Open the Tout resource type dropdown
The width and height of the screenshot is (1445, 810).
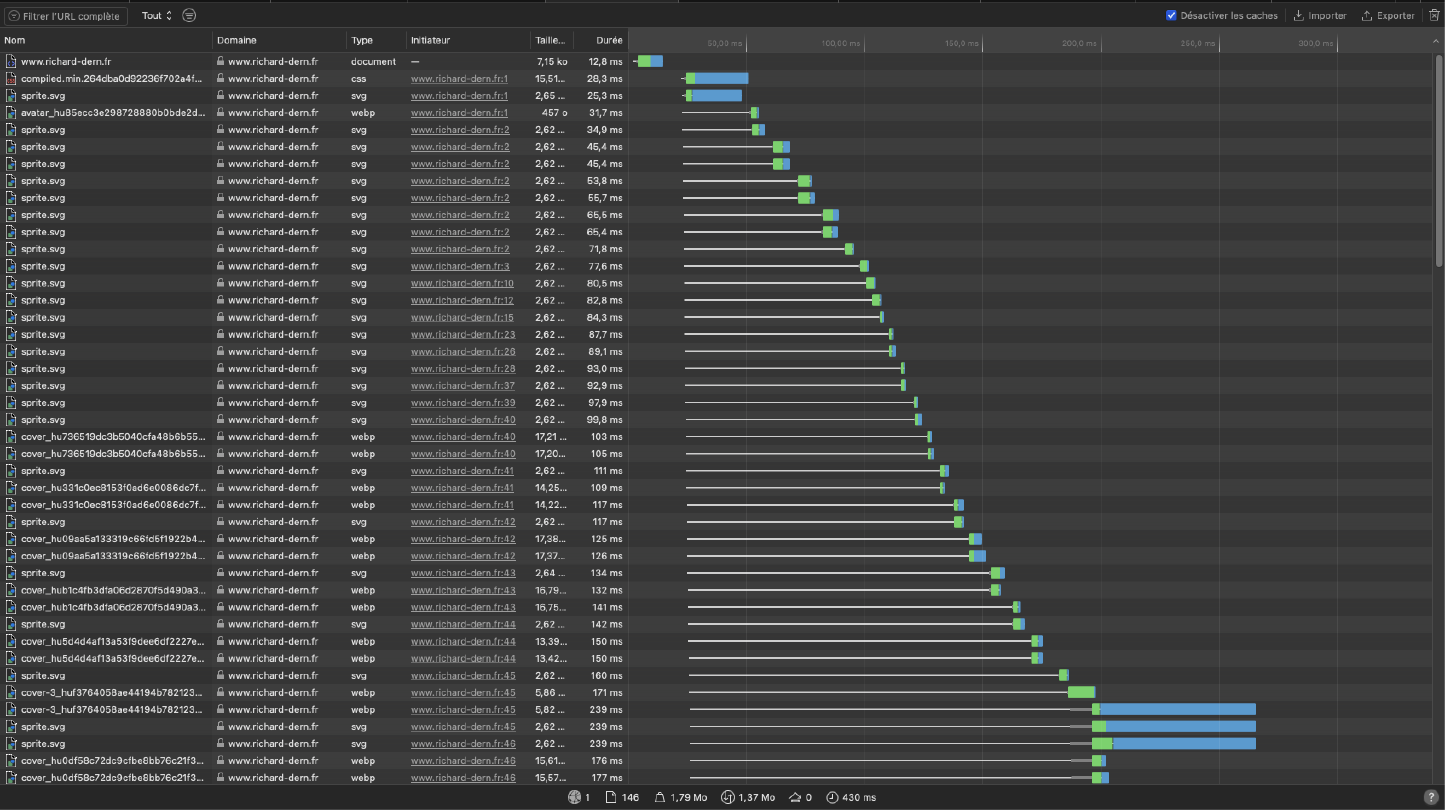[156, 16]
